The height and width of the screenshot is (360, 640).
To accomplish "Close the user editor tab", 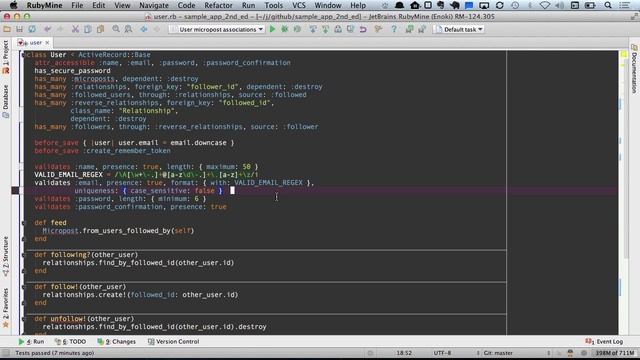I will (47, 42).
